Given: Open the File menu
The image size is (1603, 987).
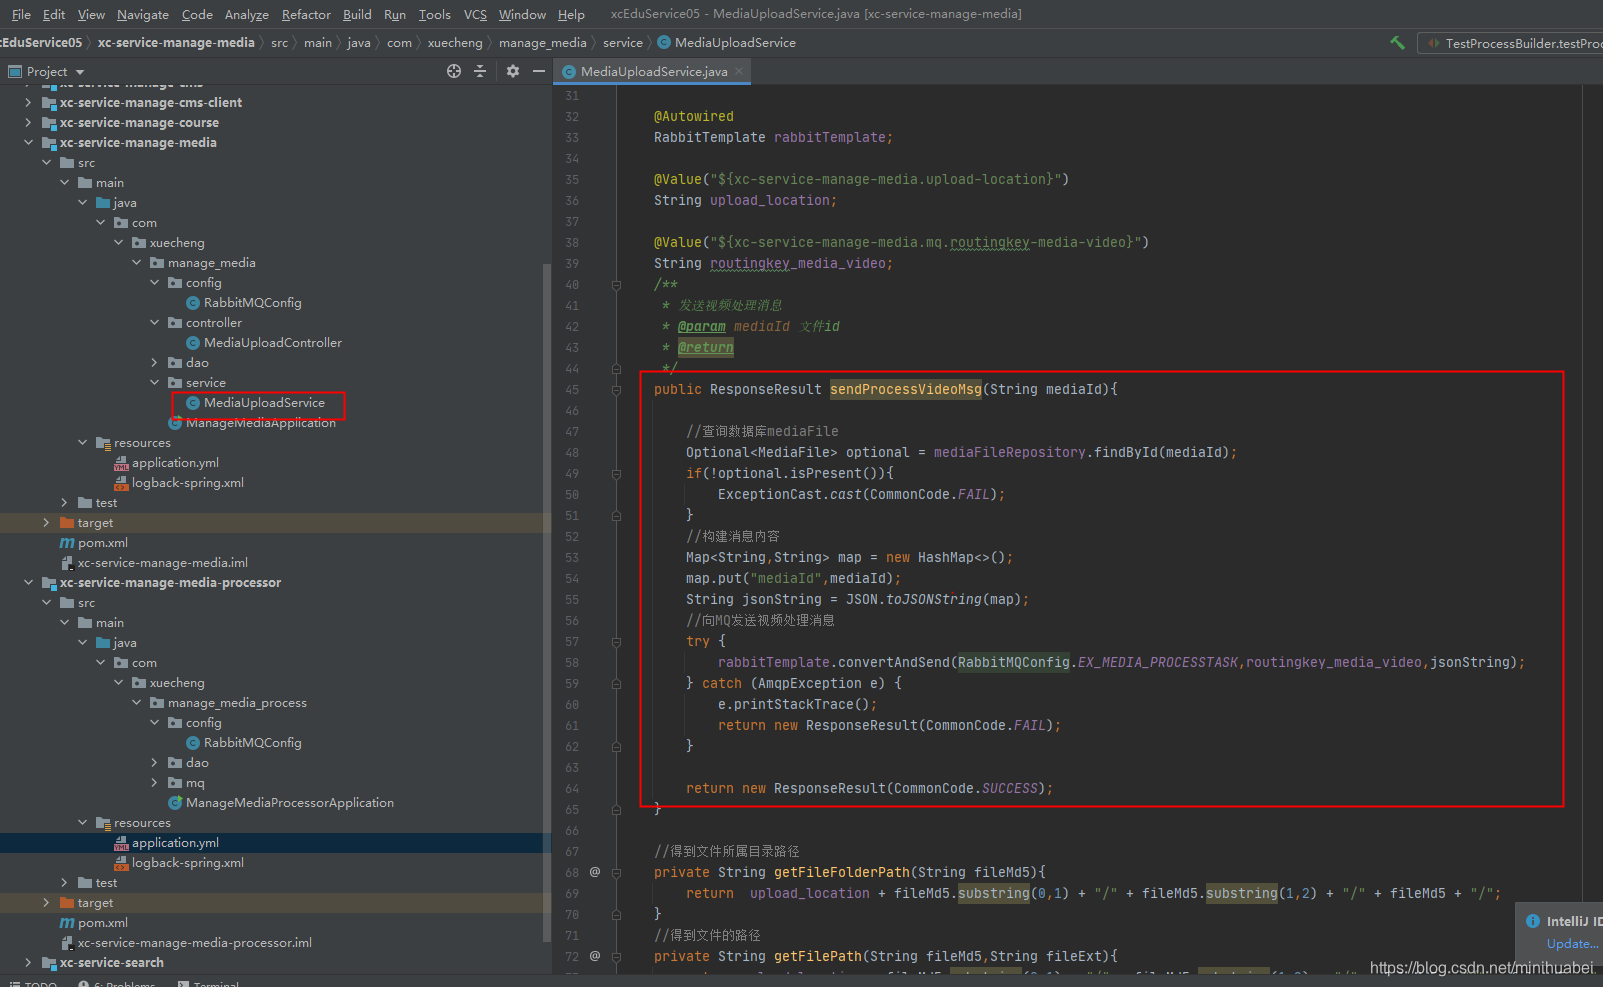Looking at the screenshot, I should pos(21,14).
